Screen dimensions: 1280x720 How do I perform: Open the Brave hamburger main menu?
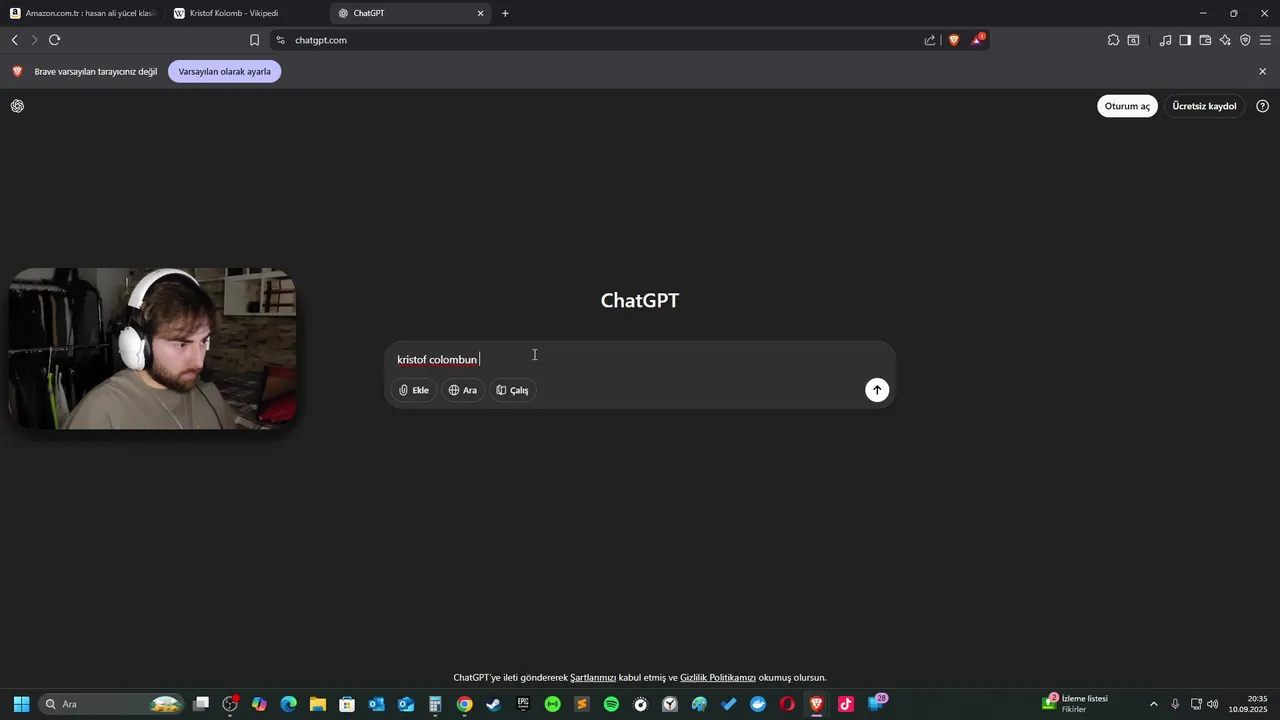1265,40
